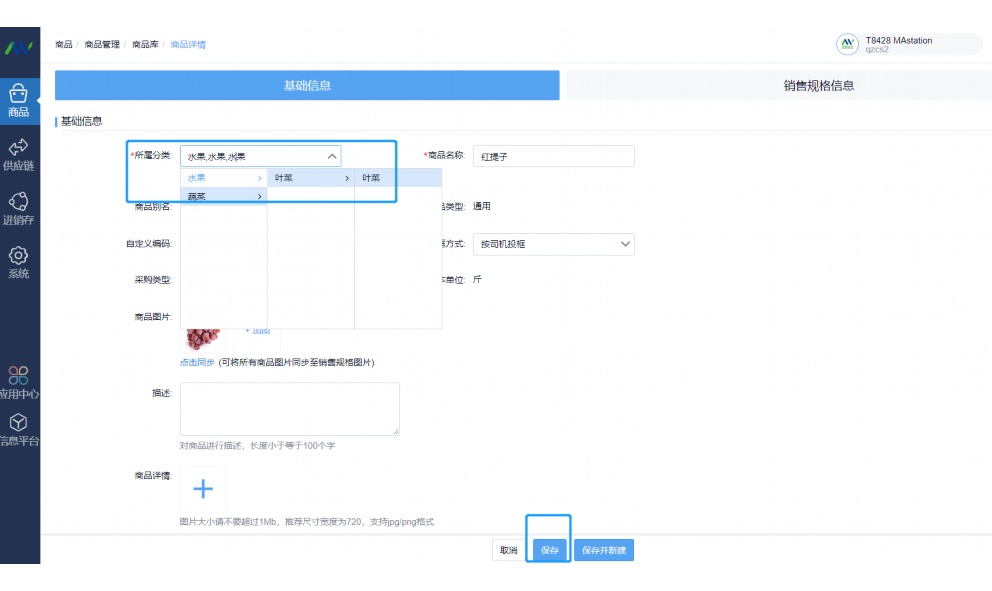Switch to 基础信息 tab

click(x=307, y=85)
